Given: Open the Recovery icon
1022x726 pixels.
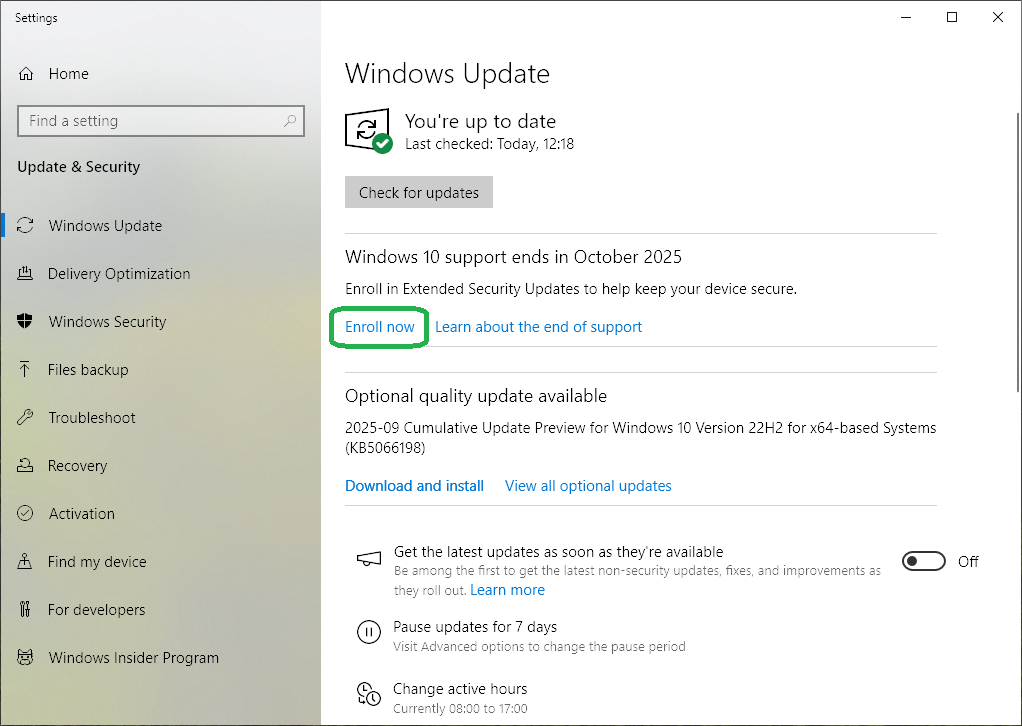Looking at the screenshot, I should click(x=26, y=466).
